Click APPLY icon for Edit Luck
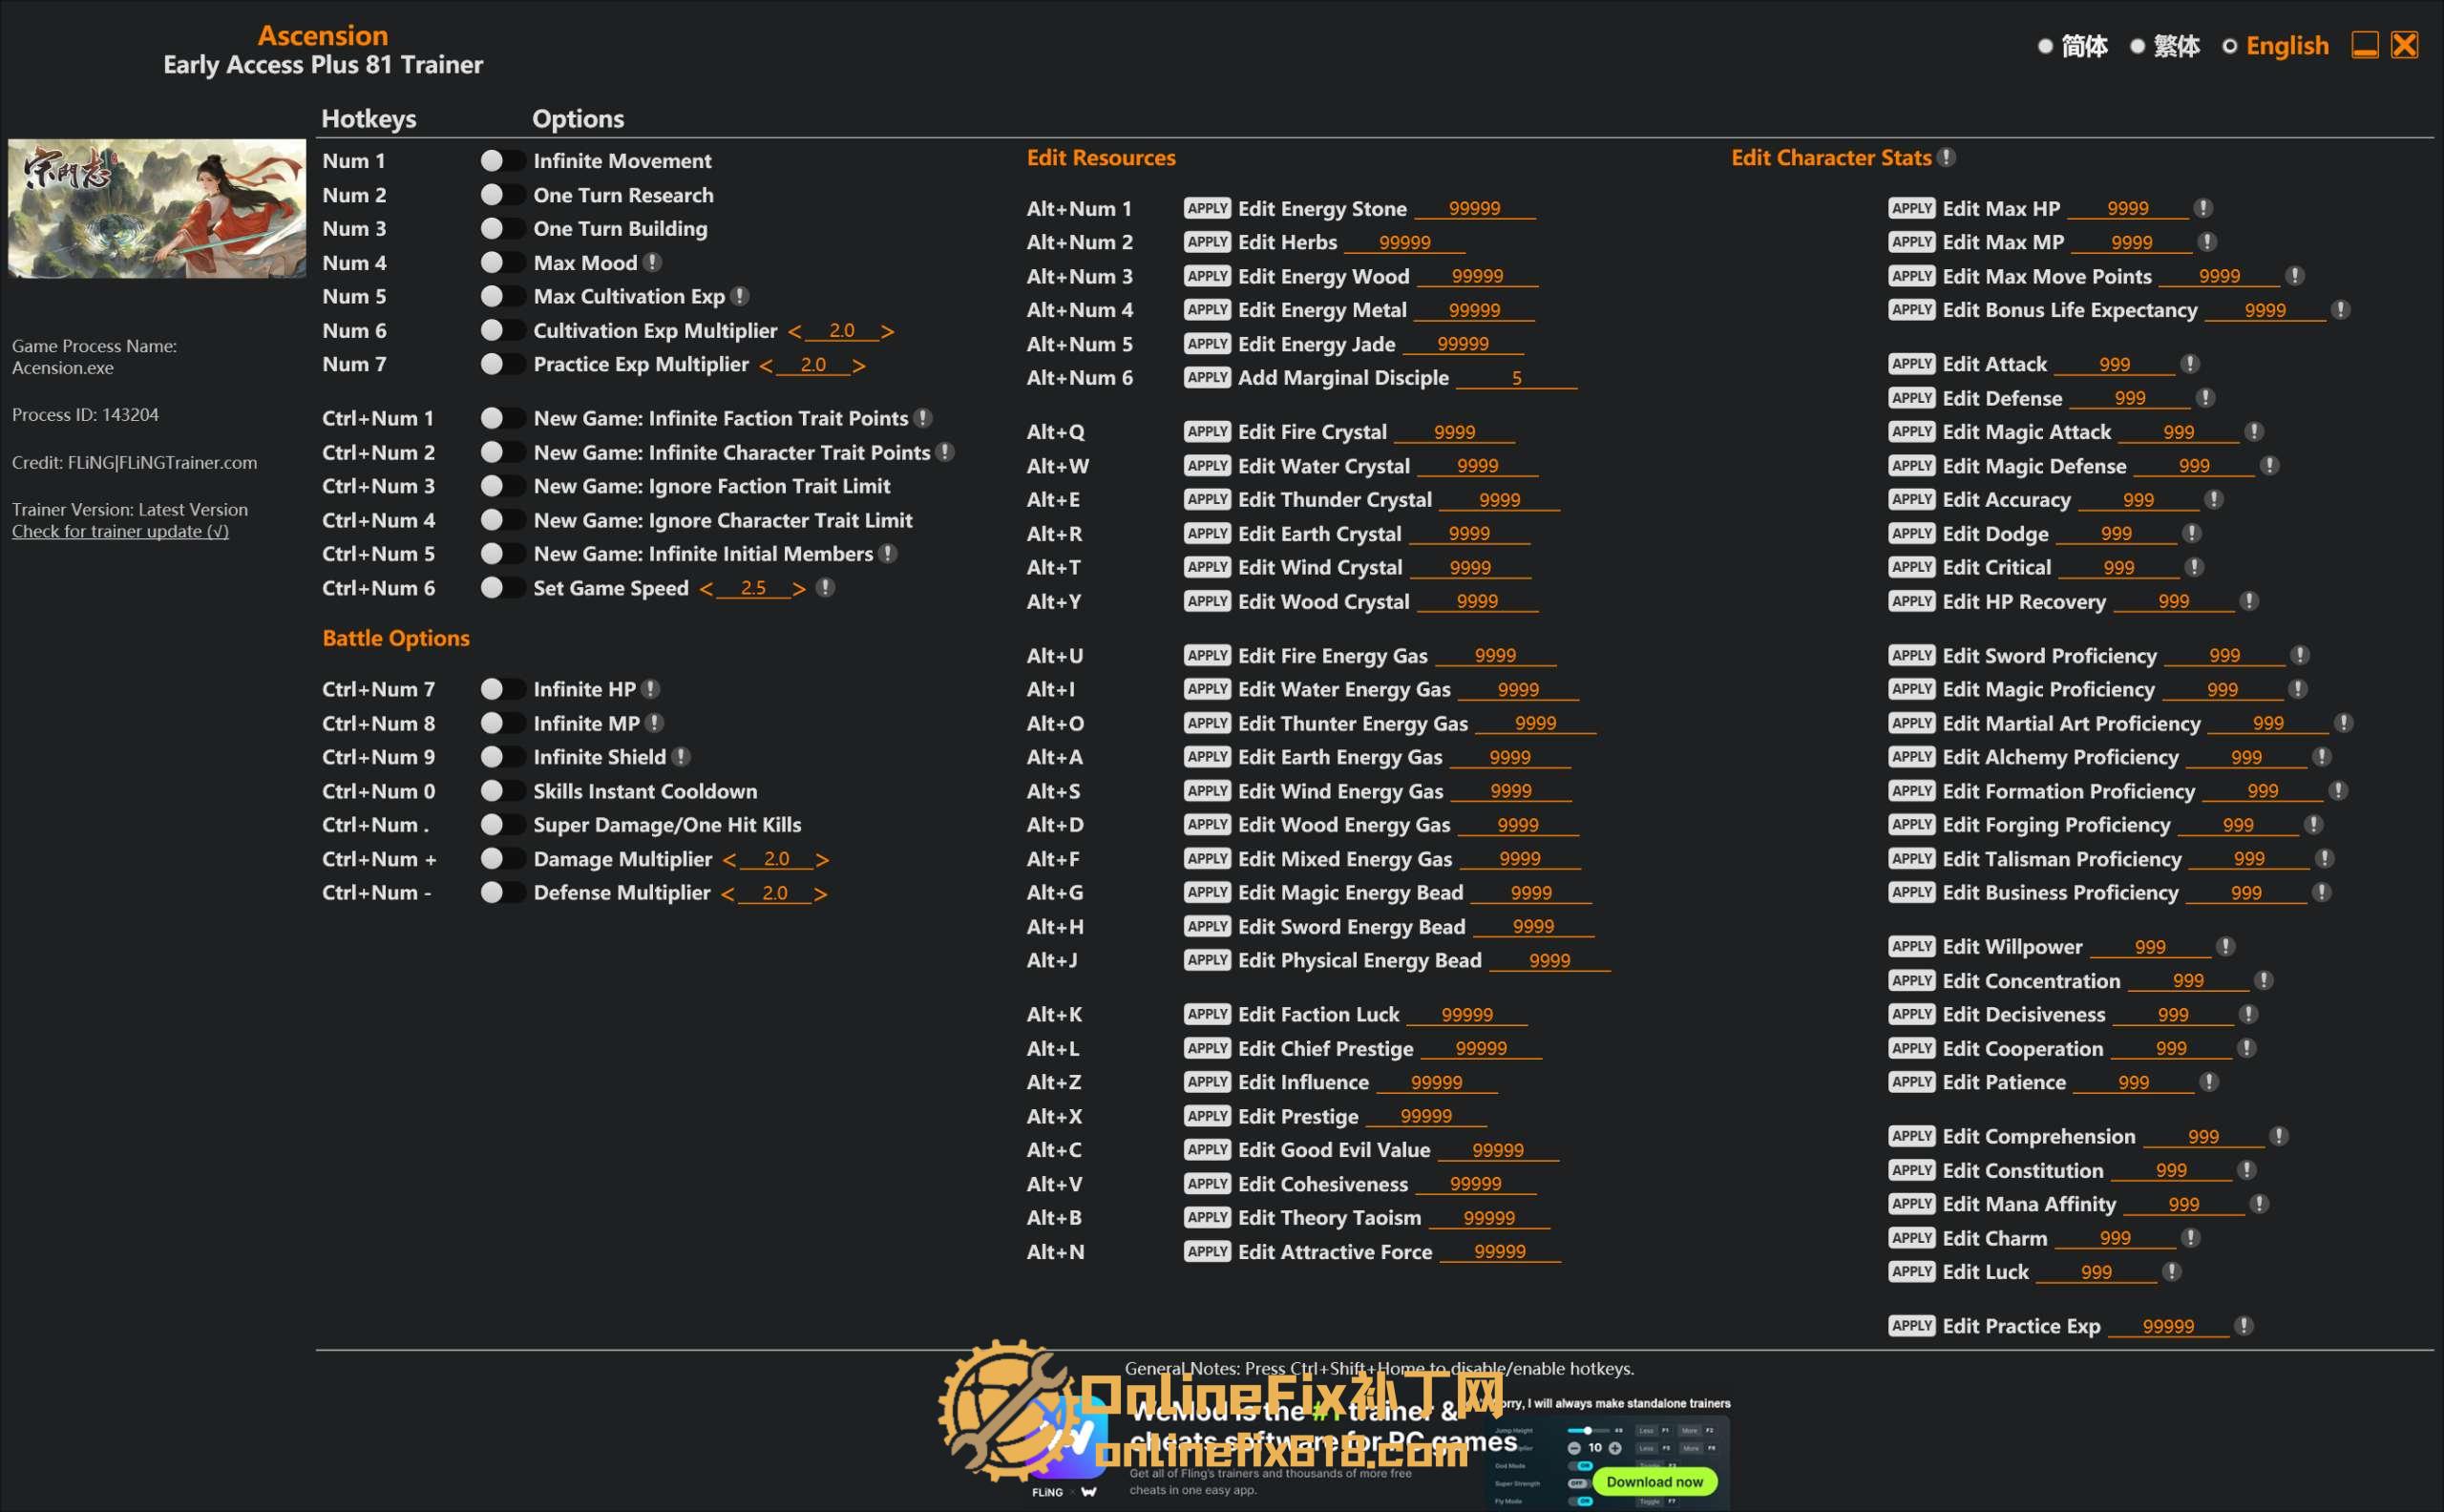Viewport: 2444px width, 1512px height. tap(1911, 1272)
